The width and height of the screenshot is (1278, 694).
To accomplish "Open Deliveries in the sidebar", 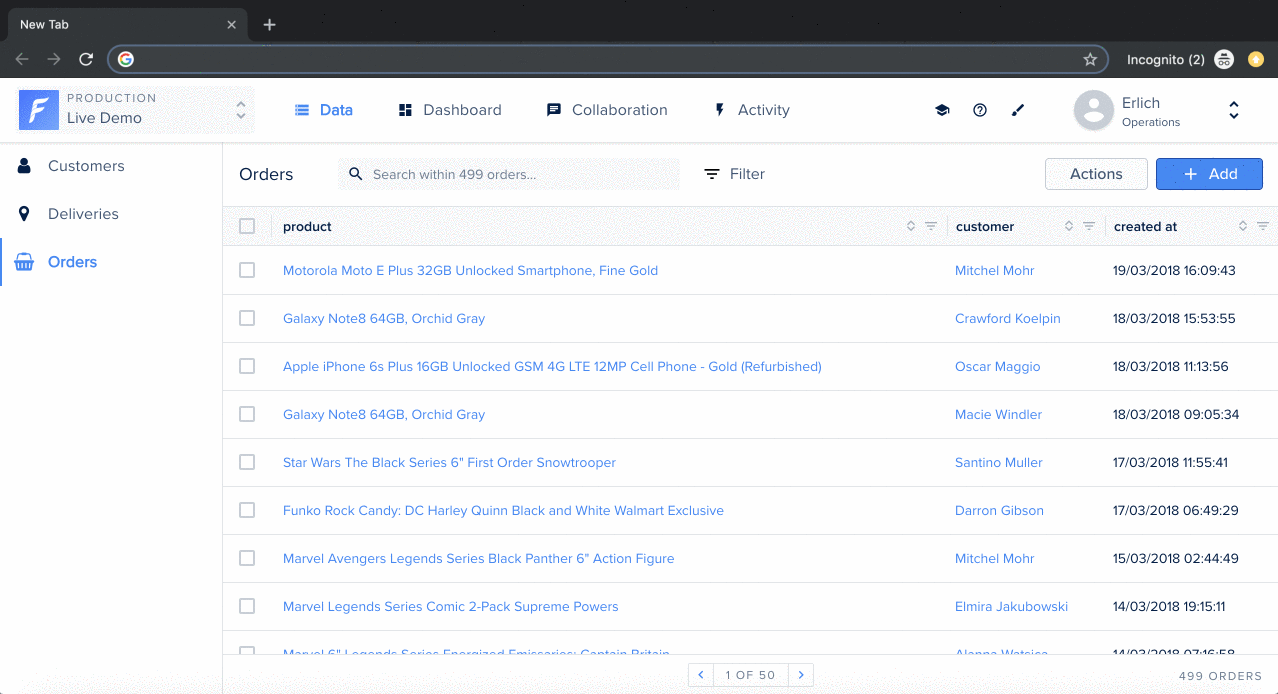I will (111, 214).
